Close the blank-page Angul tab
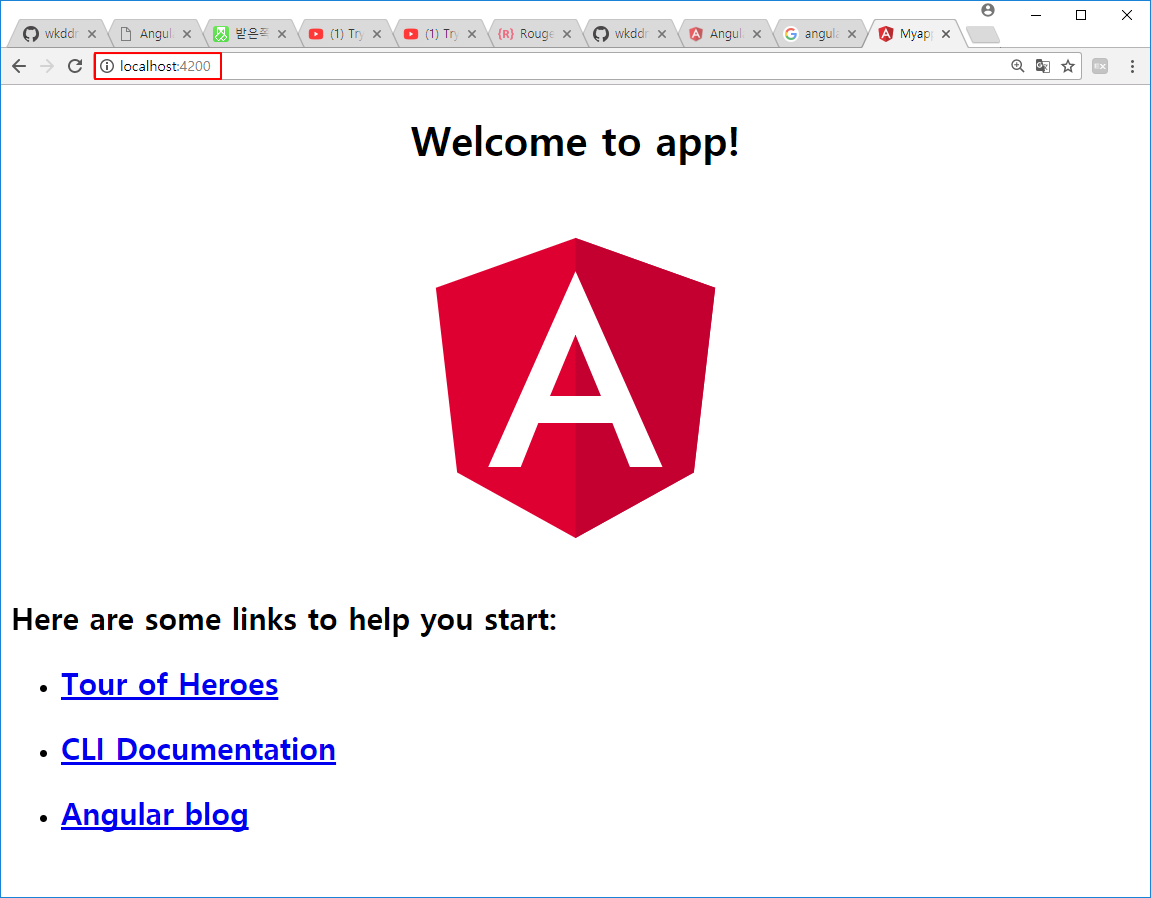This screenshot has width=1151, height=898. 187,34
